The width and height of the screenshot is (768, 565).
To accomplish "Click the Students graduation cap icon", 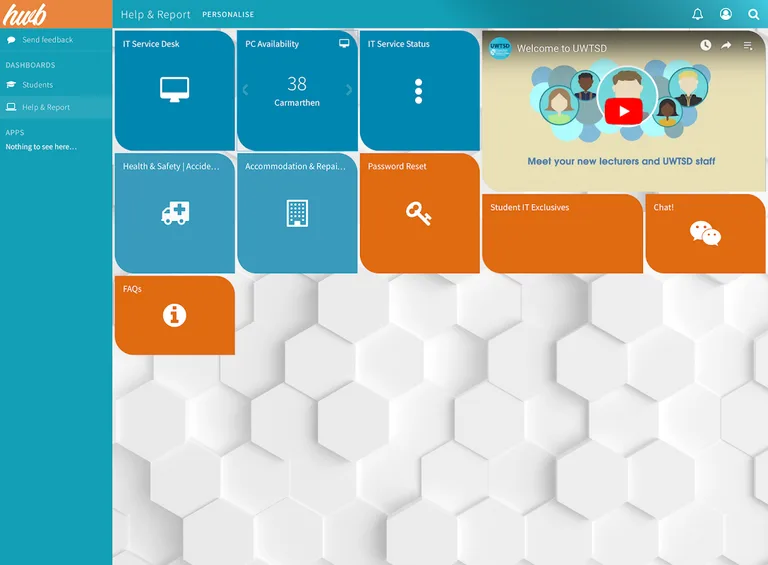I will [x=11, y=85].
